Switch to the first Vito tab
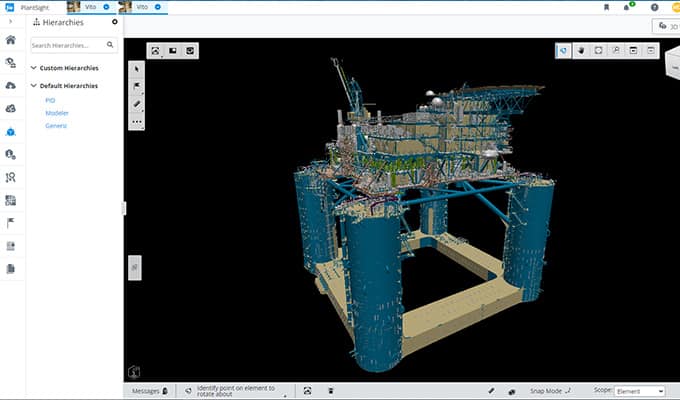 click(88, 7)
